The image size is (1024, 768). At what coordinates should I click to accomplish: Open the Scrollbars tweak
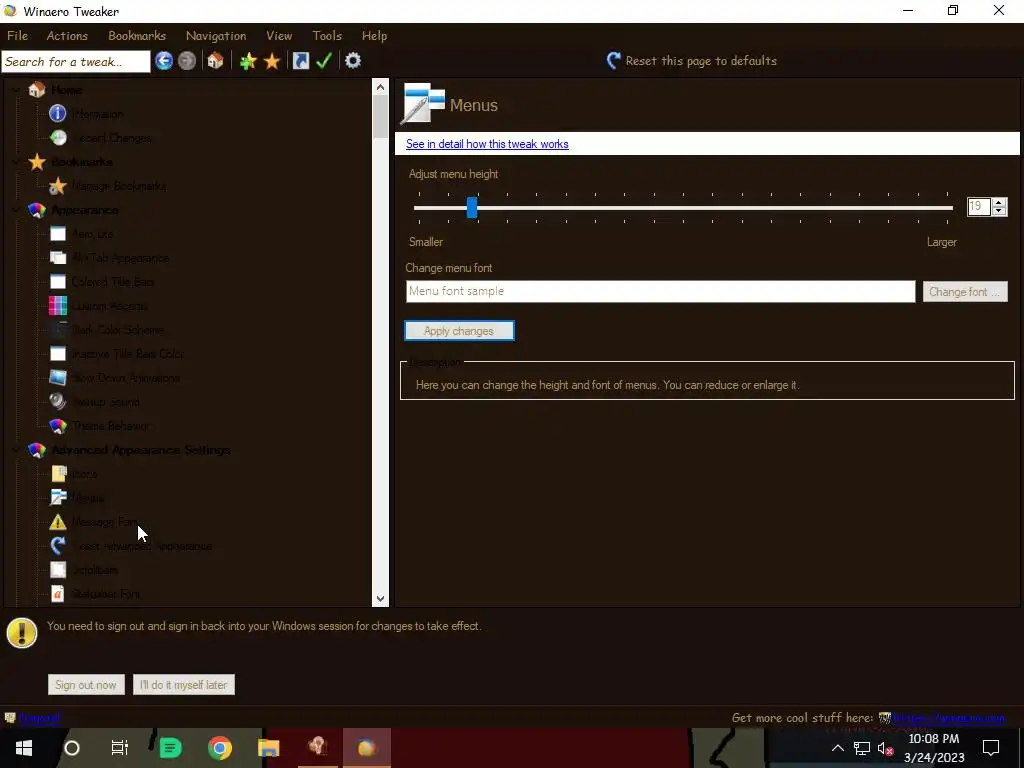[95, 570]
